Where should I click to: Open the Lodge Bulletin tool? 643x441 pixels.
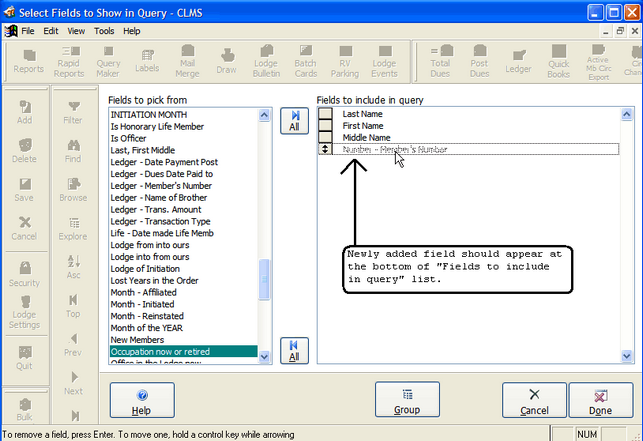click(x=266, y=60)
